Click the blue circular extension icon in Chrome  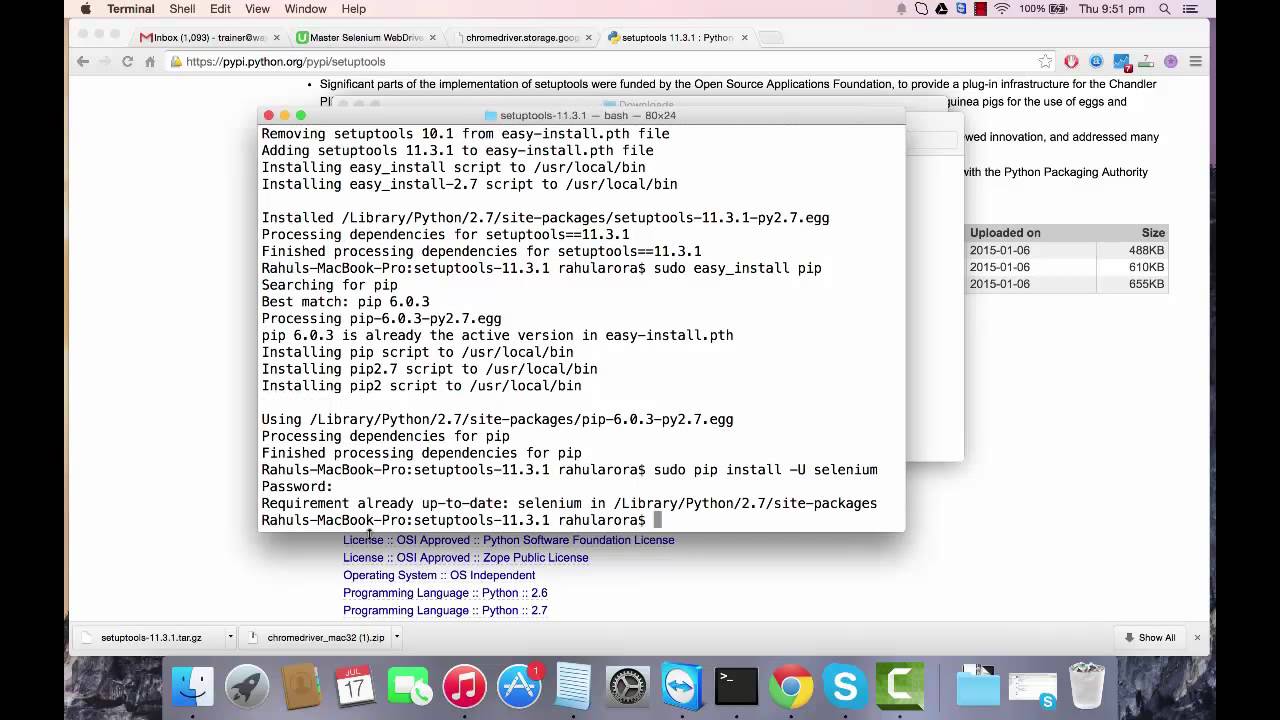[x=1096, y=62]
